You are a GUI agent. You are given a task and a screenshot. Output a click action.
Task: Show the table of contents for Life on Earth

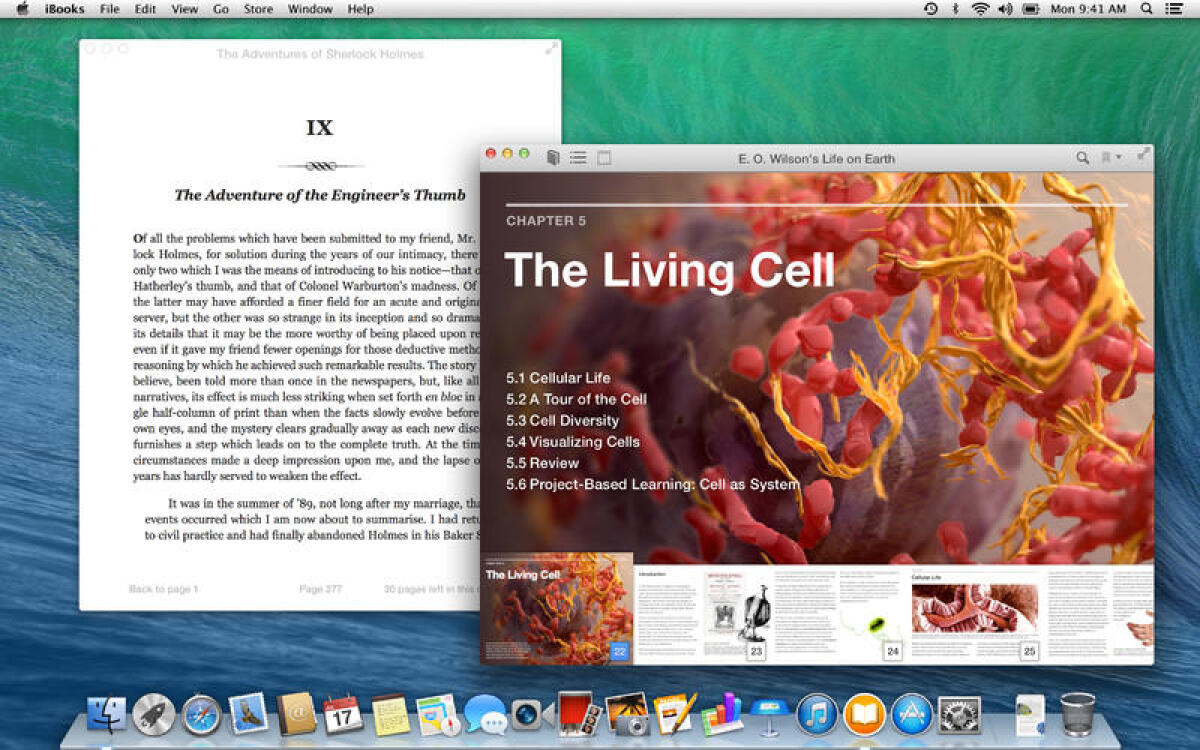578,156
